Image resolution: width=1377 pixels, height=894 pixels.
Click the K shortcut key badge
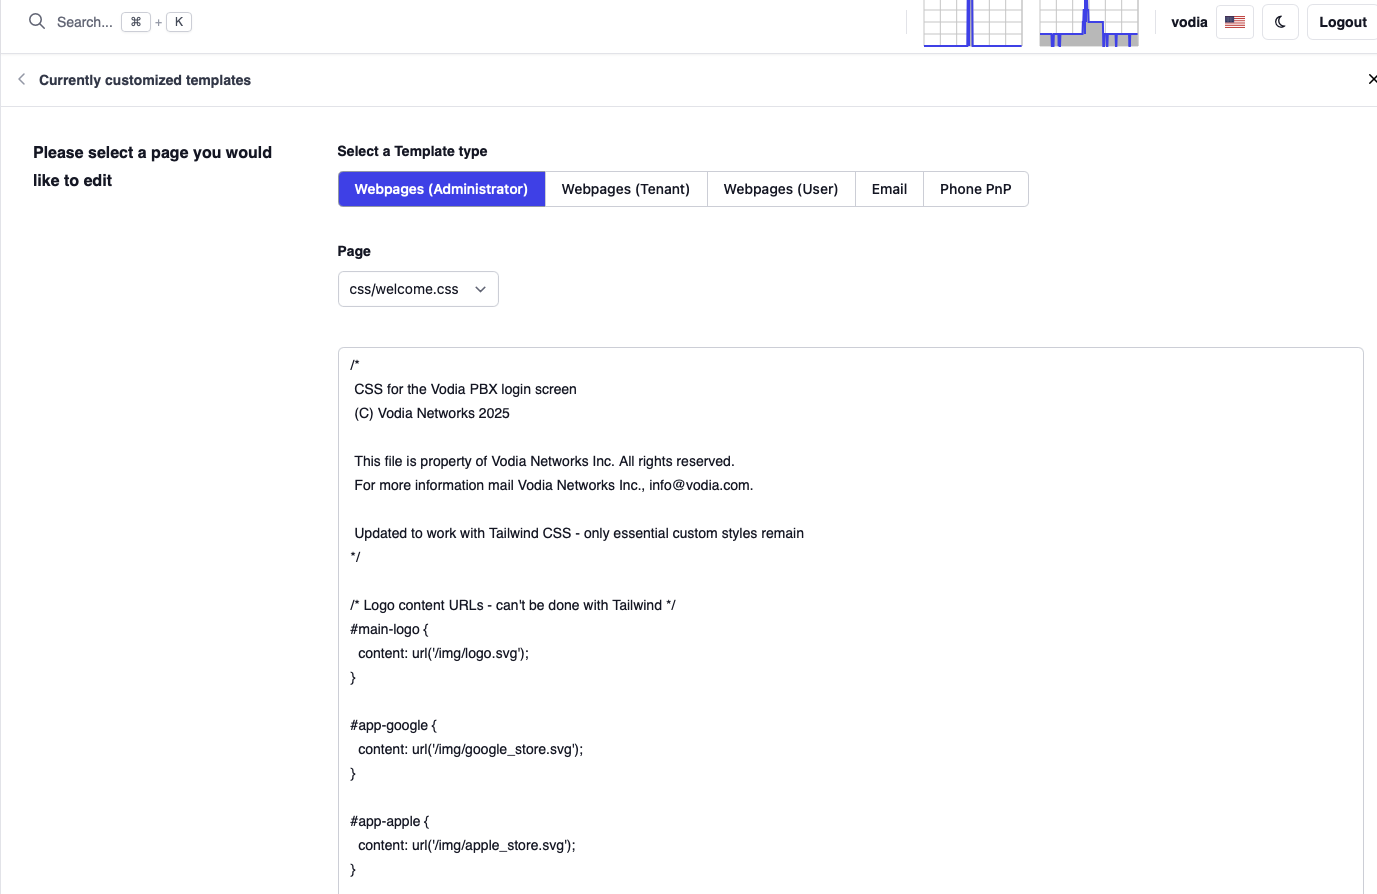coord(179,22)
